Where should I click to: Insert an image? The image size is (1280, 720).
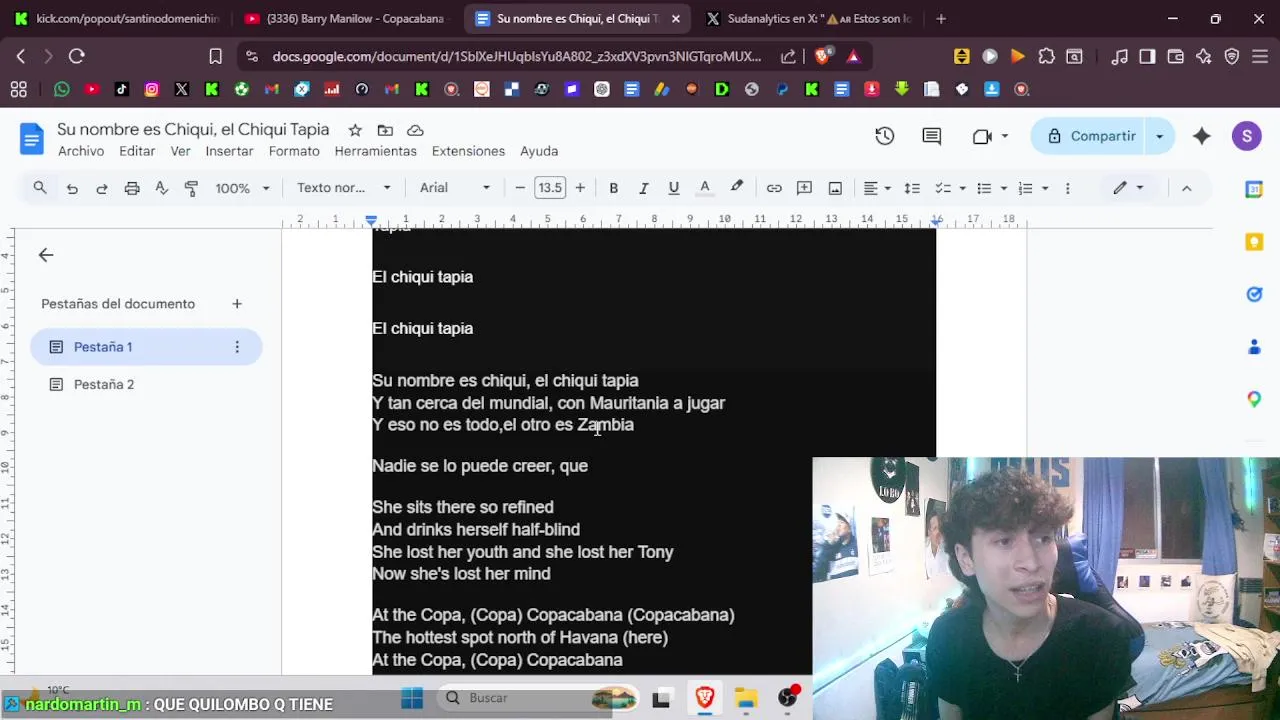pyautogui.click(x=835, y=188)
